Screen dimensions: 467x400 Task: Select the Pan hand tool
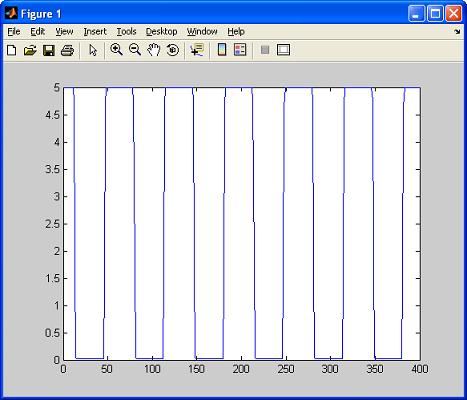click(x=154, y=50)
